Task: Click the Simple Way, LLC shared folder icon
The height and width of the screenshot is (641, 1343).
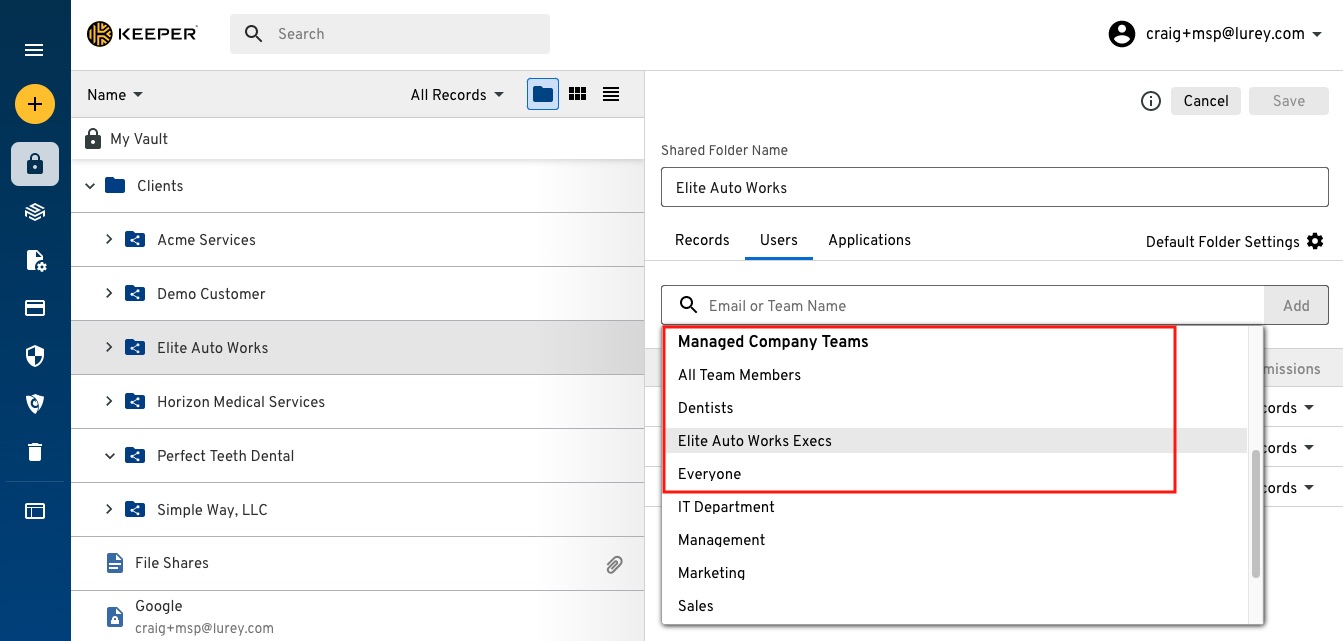Action: click(x=135, y=510)
